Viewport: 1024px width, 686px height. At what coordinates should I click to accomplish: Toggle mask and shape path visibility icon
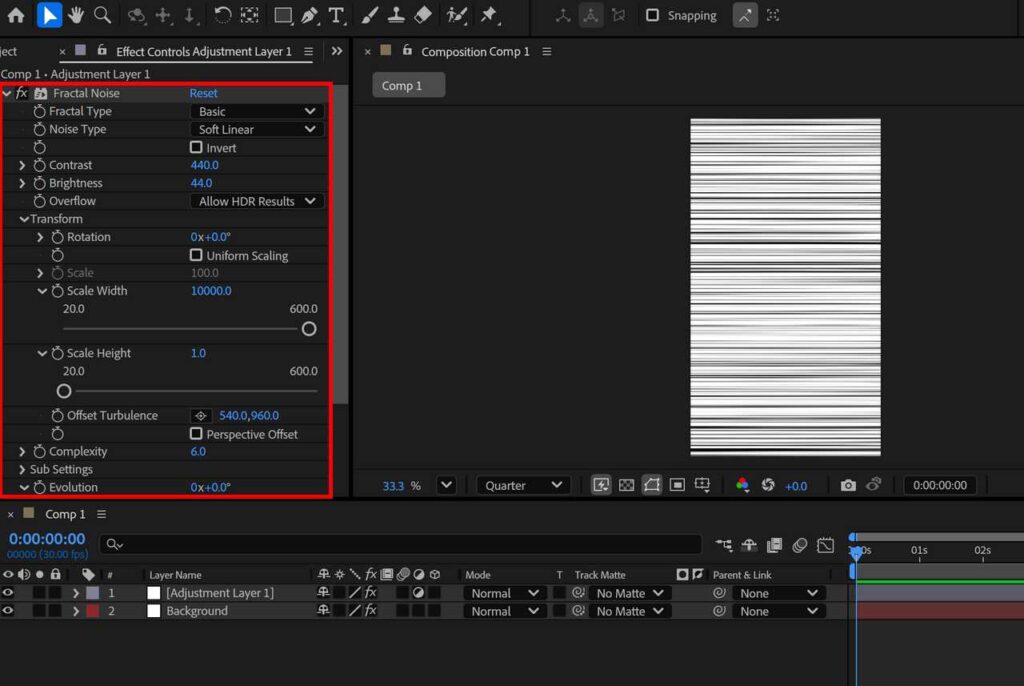coord(652,485)
